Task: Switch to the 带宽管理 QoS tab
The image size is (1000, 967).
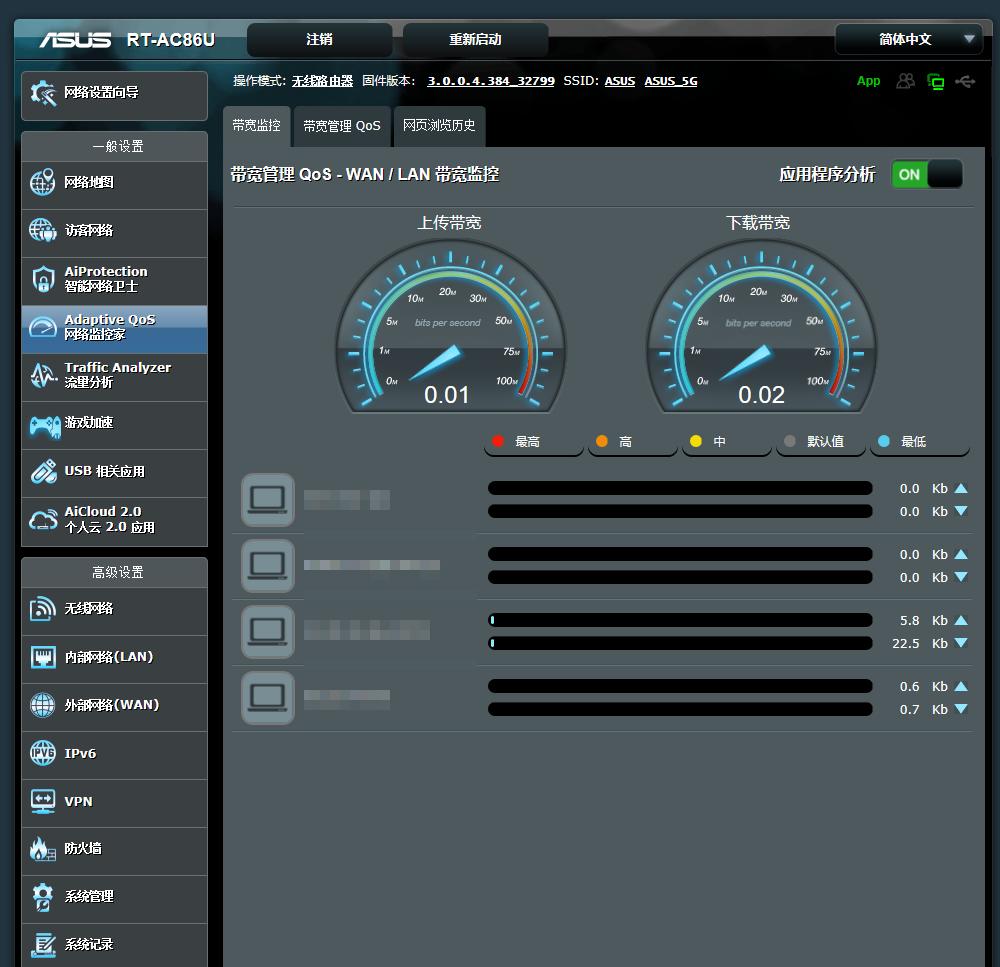Action: 342,126
